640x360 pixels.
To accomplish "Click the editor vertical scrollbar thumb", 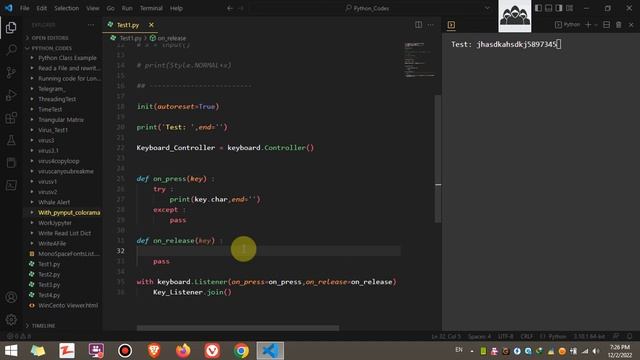I will pos(438,158).
